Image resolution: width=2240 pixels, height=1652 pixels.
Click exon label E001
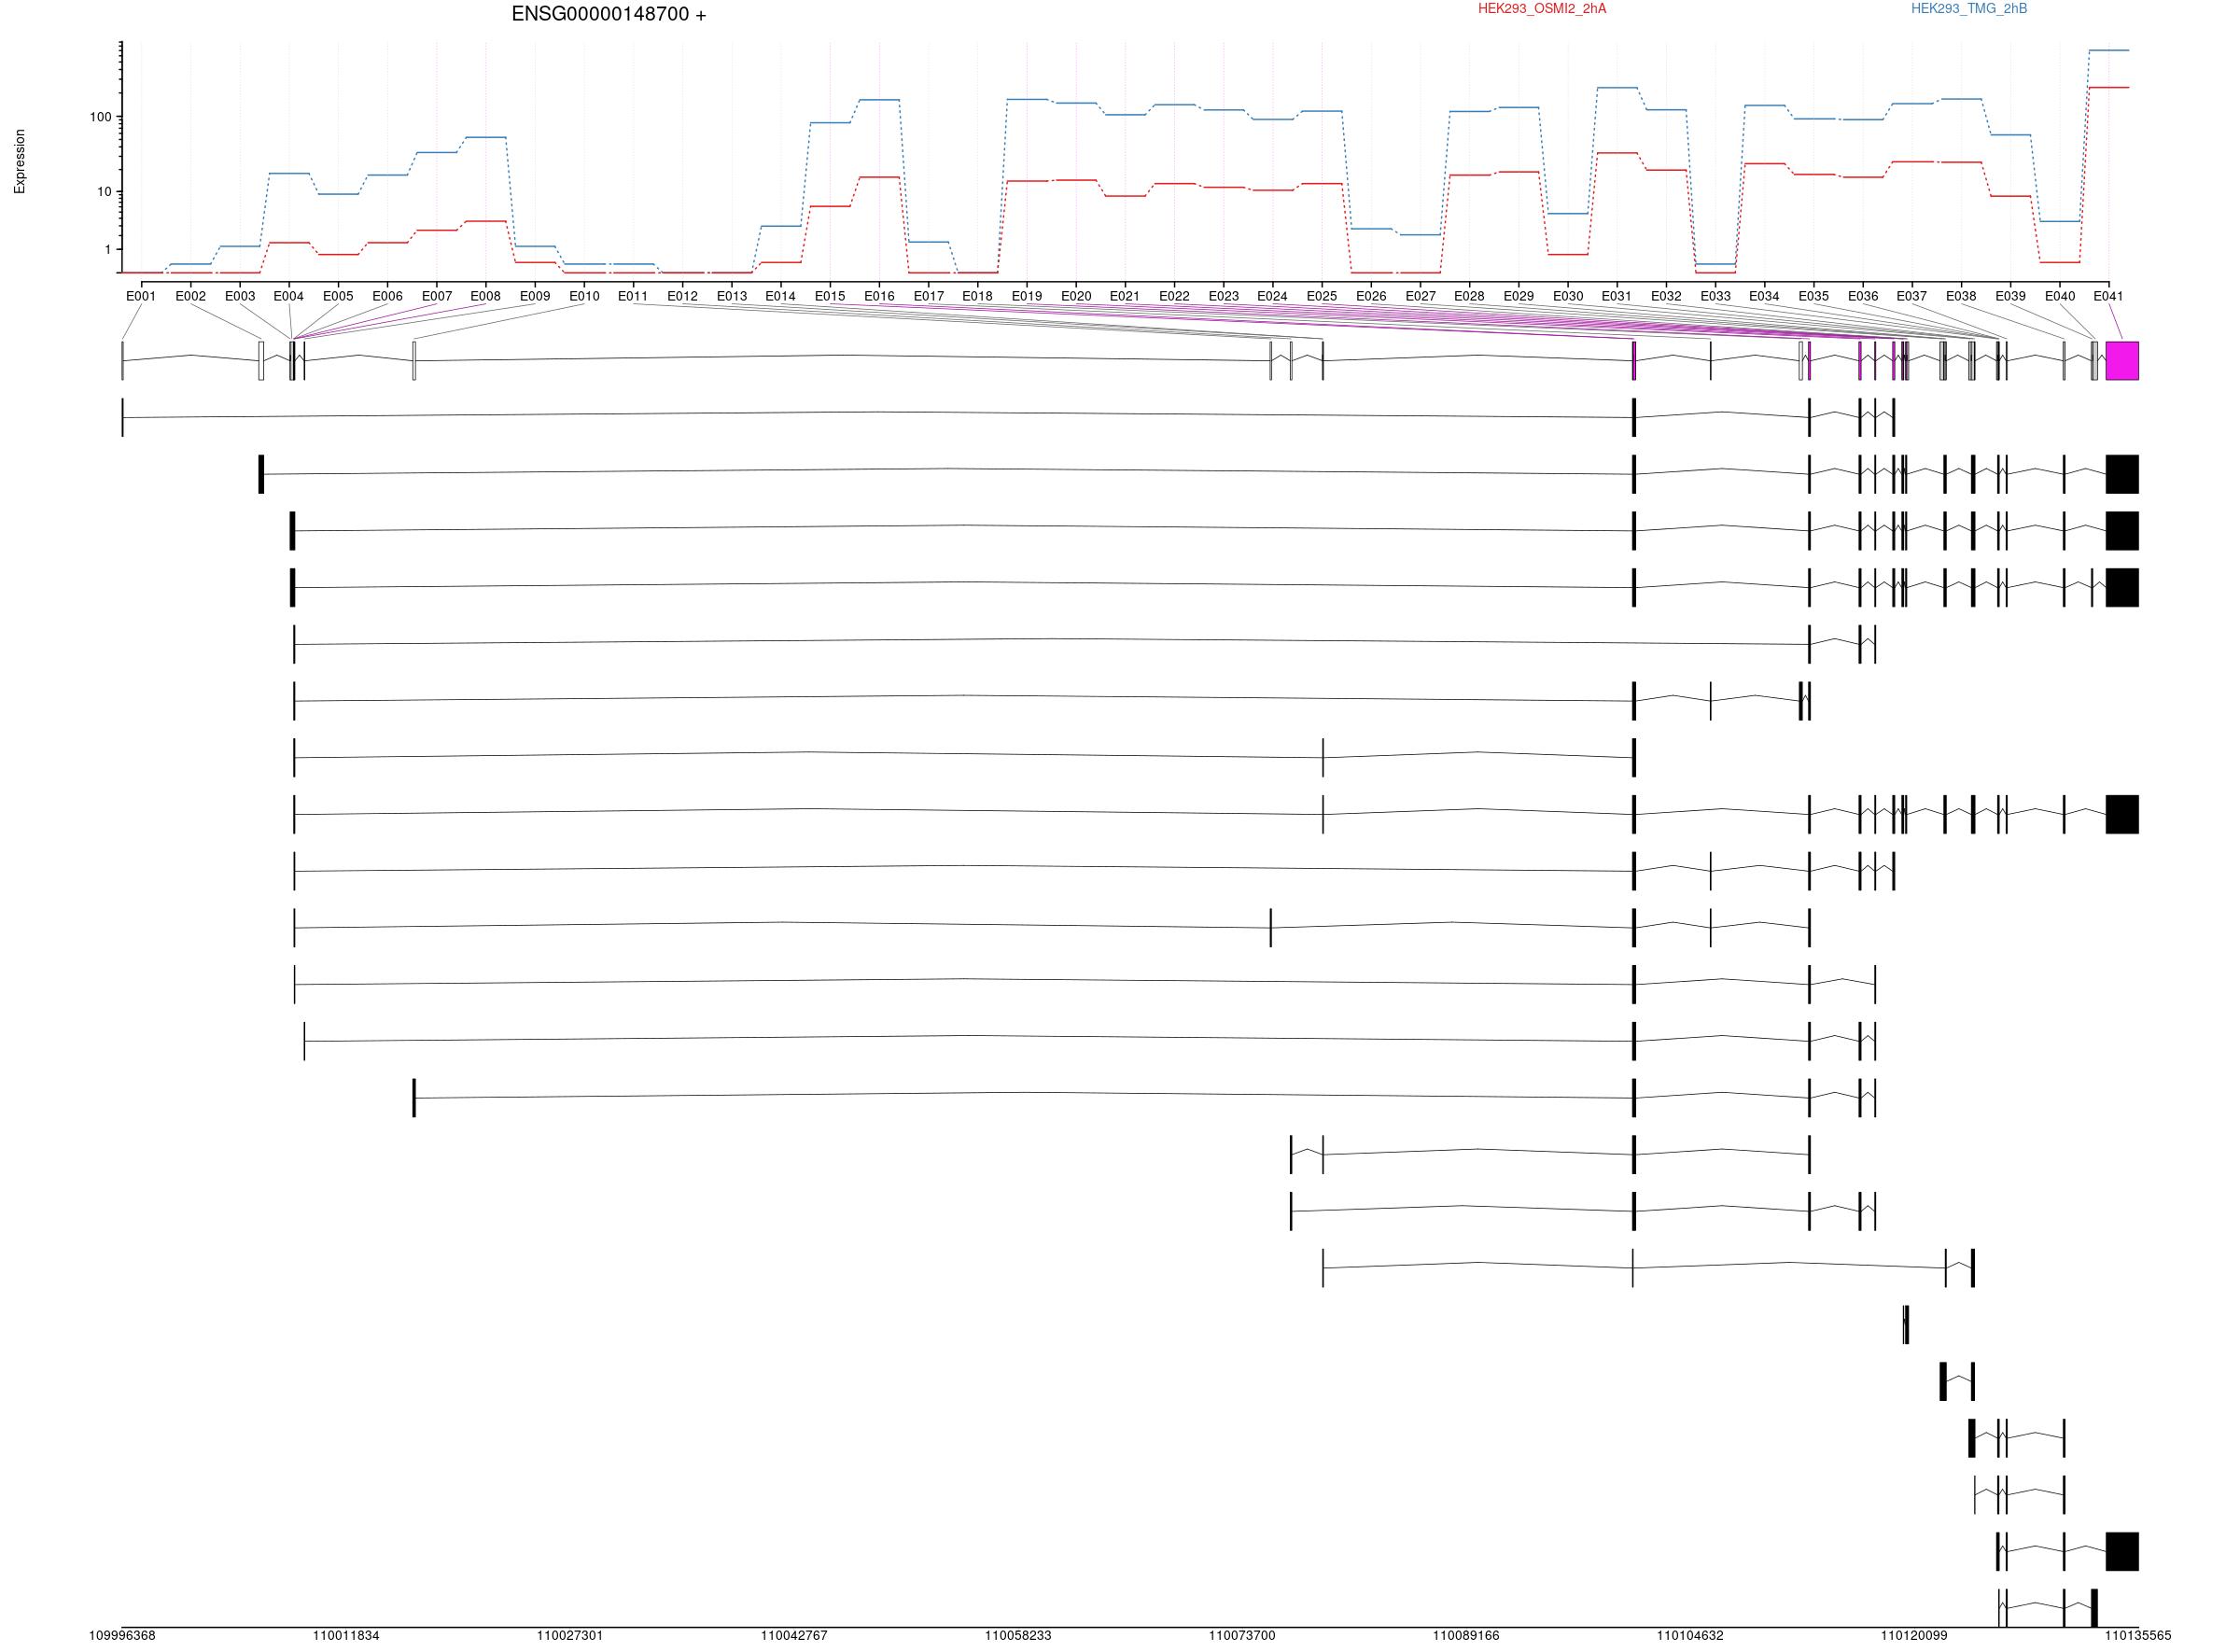click(141, 296)
